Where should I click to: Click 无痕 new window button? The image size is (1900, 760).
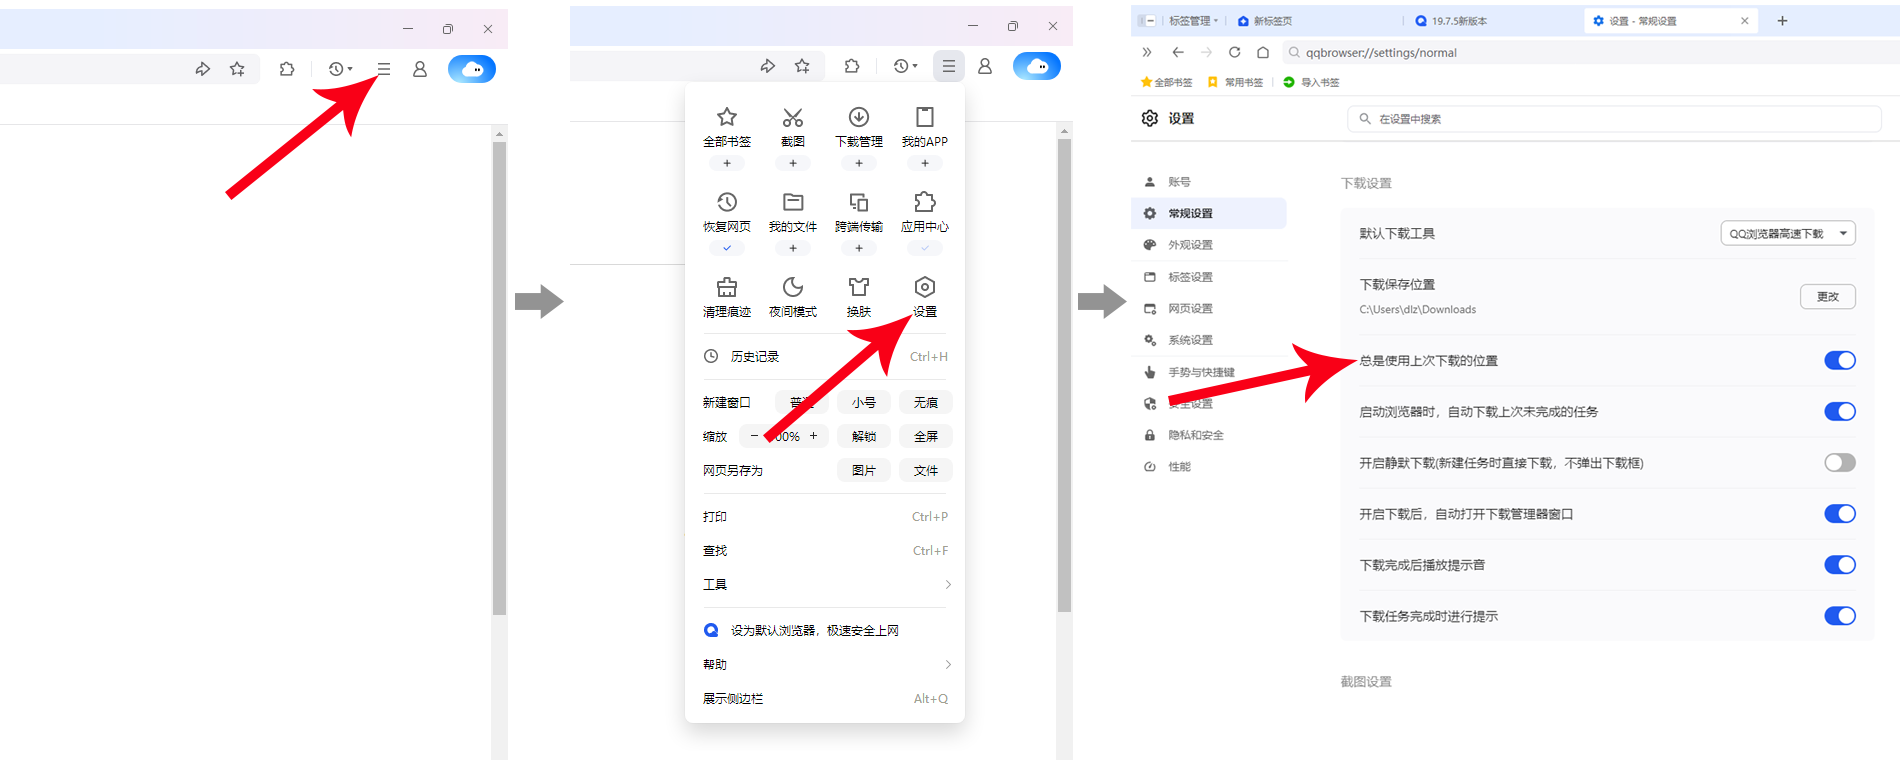[x=926, y=402]
